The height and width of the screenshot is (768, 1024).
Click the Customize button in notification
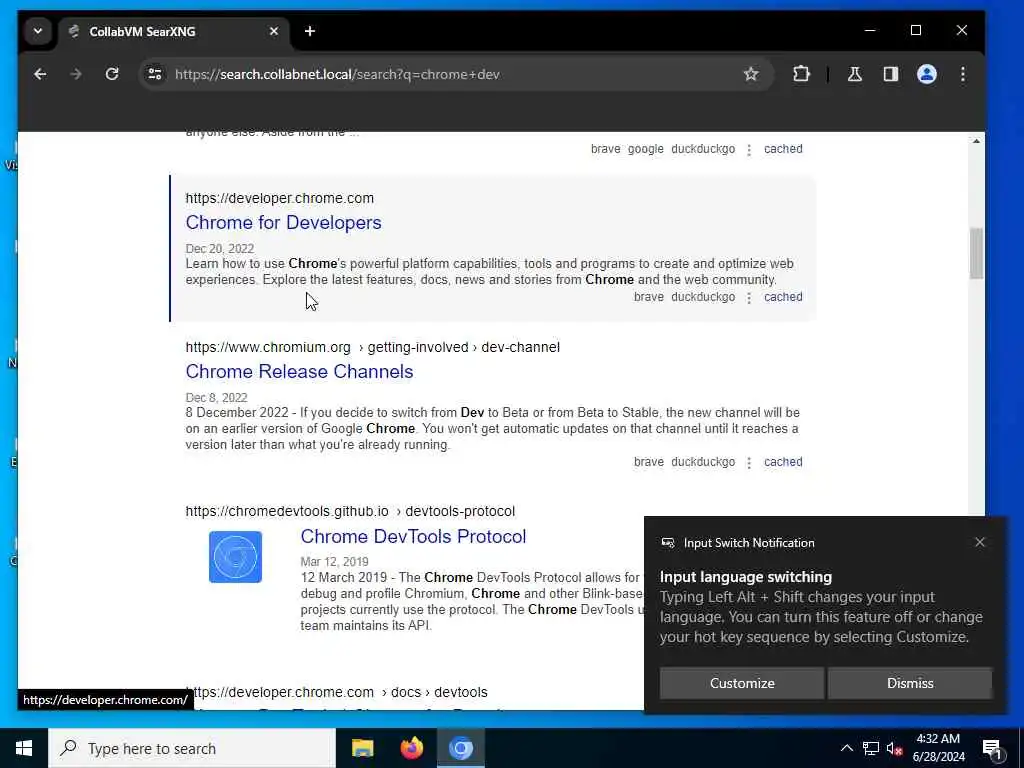(742, 683)
